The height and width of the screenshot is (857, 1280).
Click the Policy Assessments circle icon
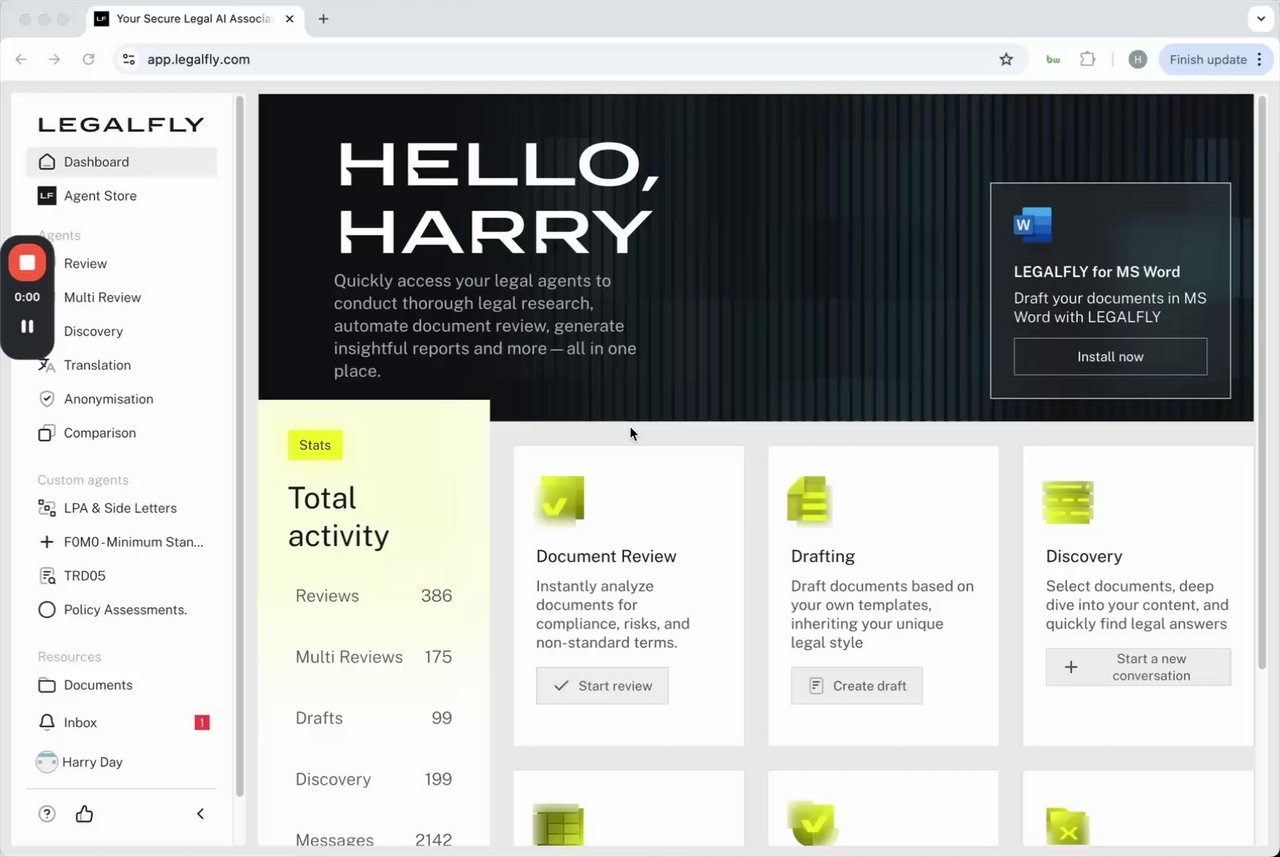[46, 610]
